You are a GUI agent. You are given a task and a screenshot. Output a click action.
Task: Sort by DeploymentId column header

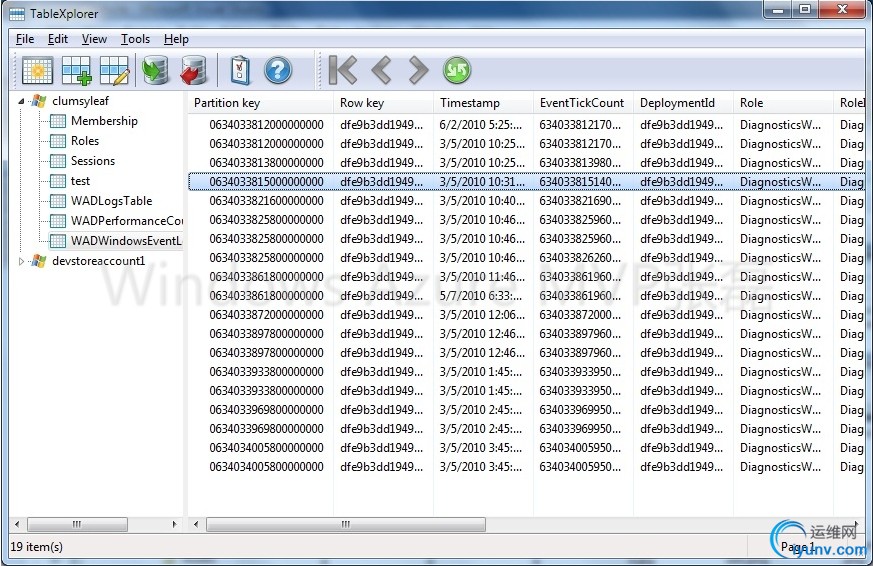[x=683, y=103]
